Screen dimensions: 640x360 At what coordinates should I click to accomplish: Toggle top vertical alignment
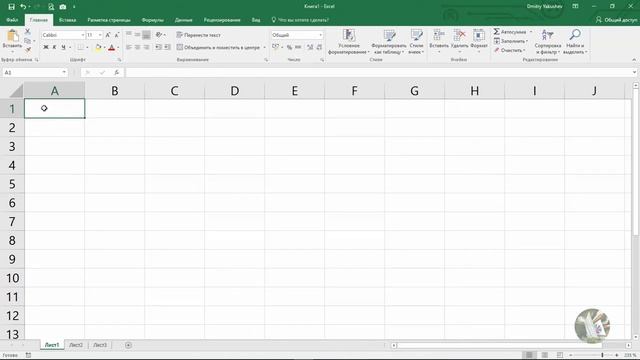coord(129,35)
